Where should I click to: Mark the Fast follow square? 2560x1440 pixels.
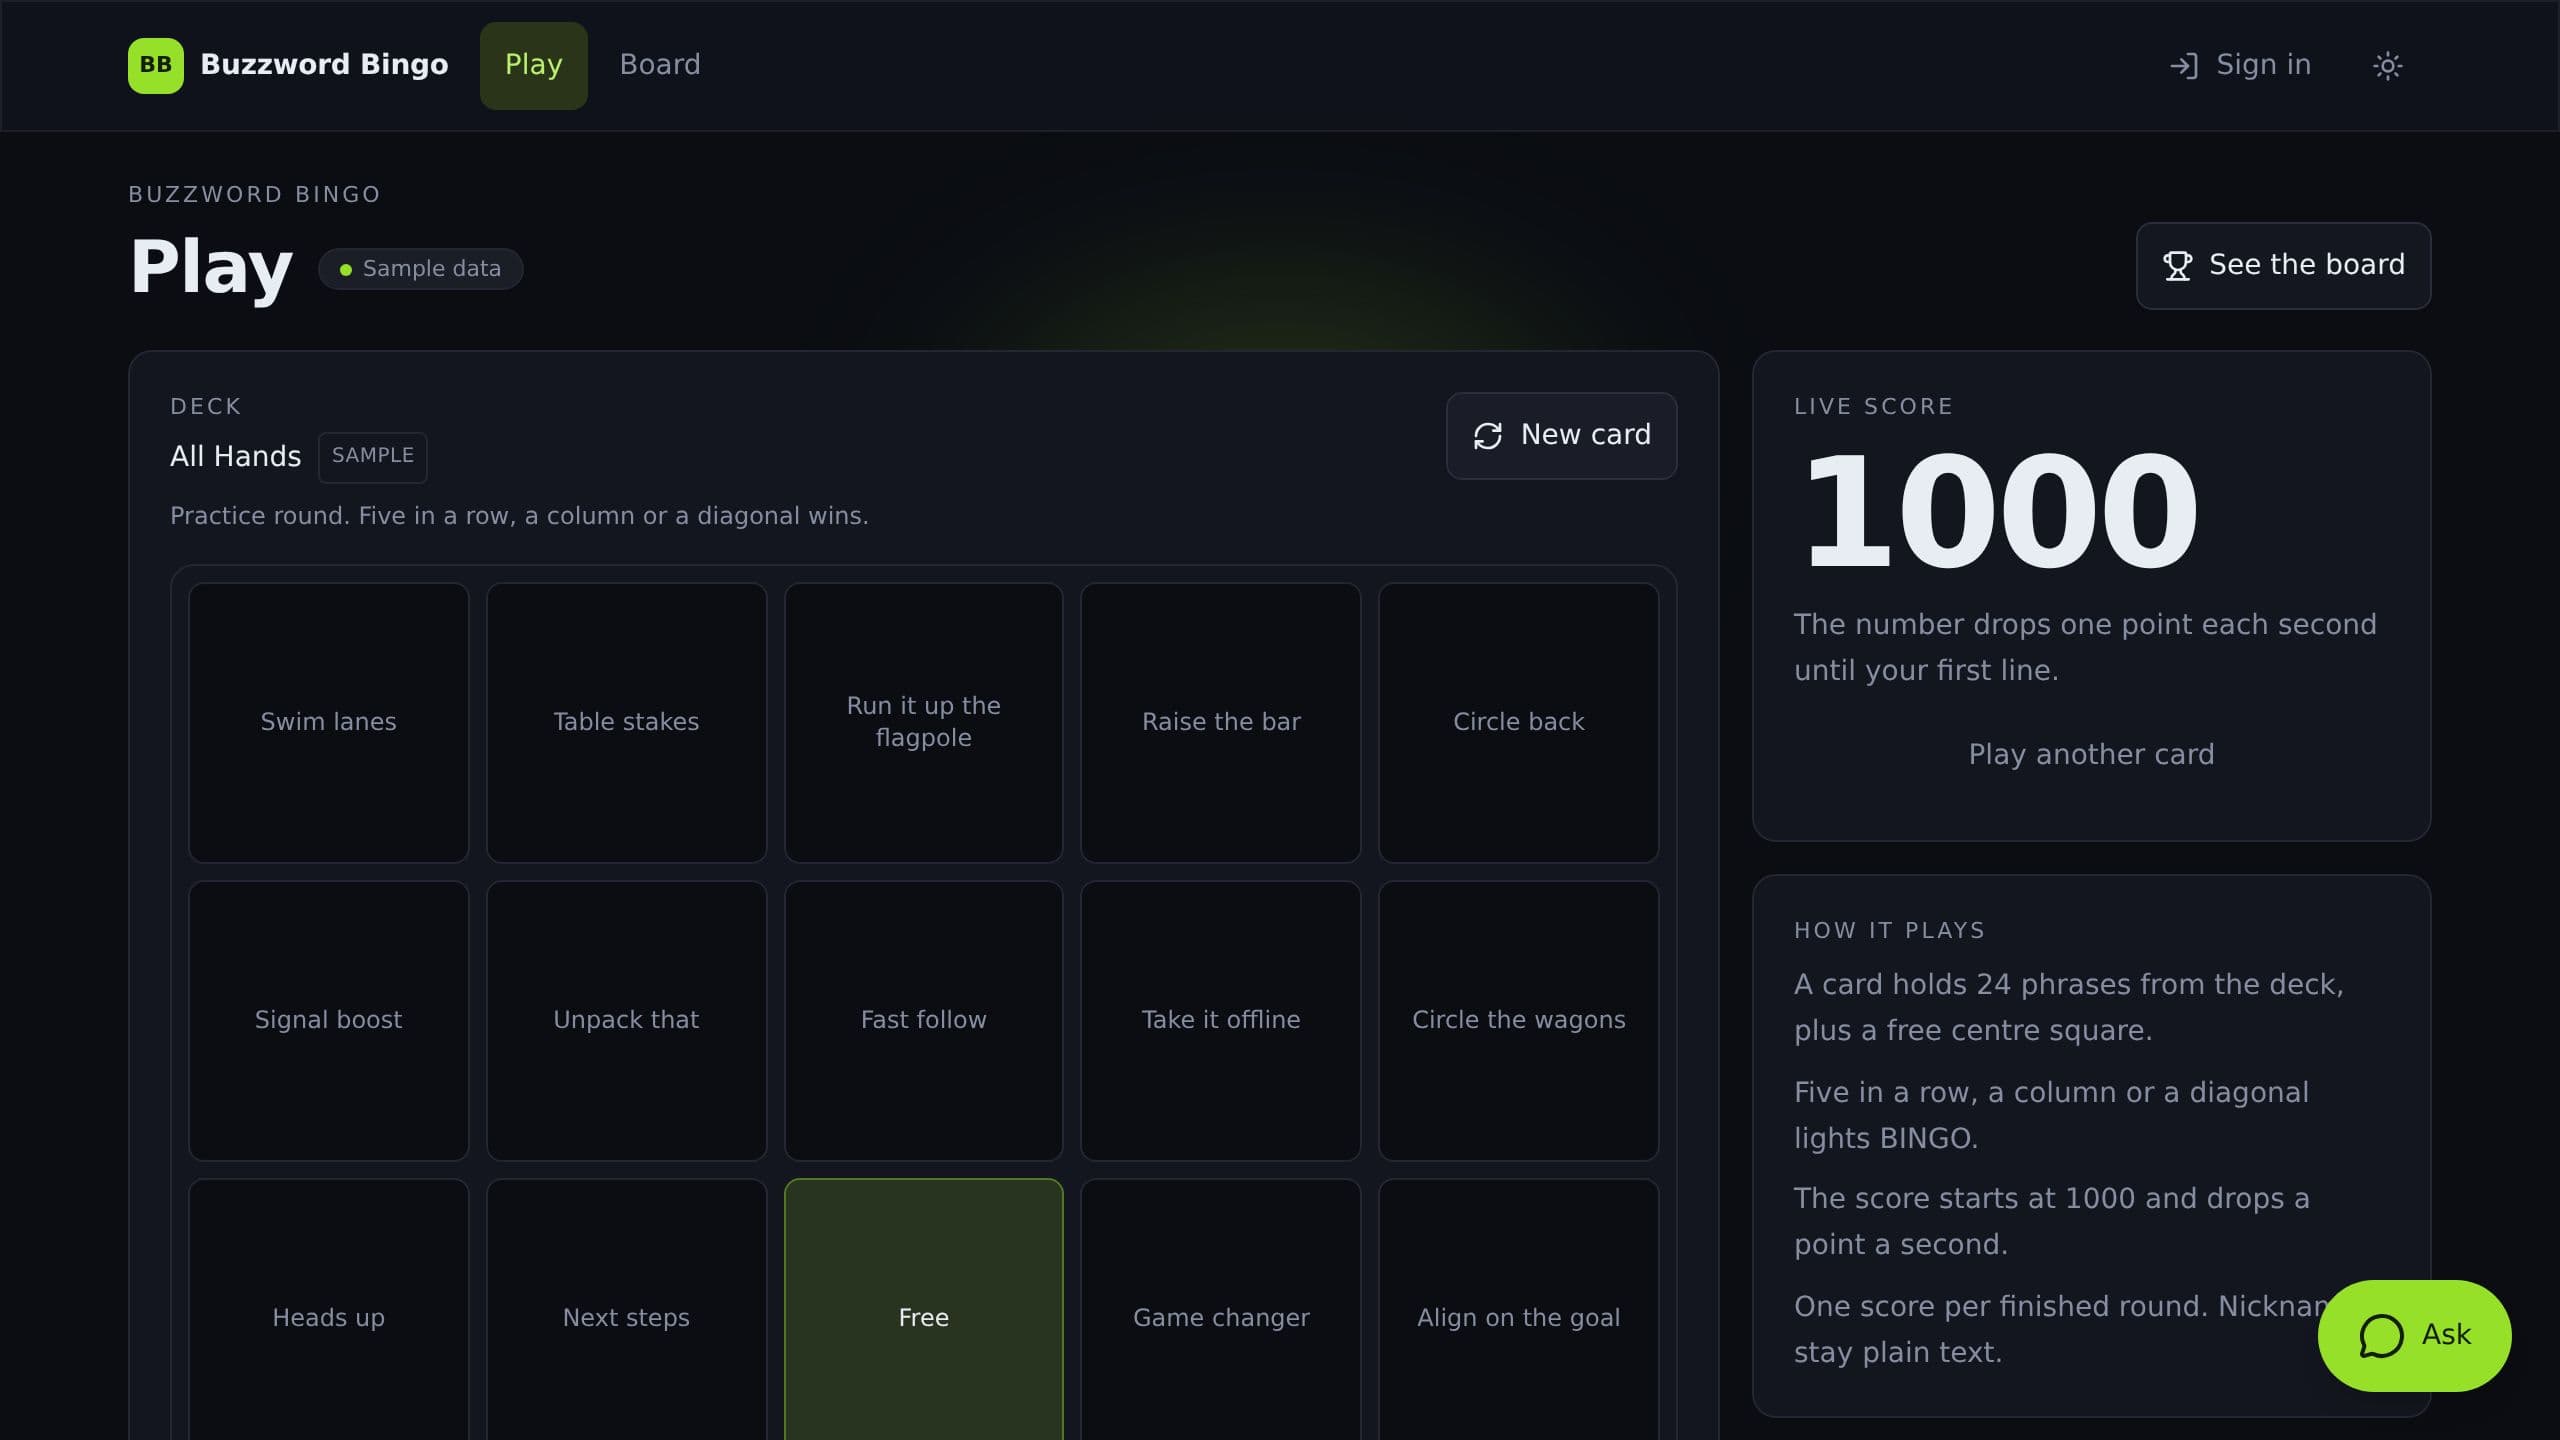point(923,1020)
